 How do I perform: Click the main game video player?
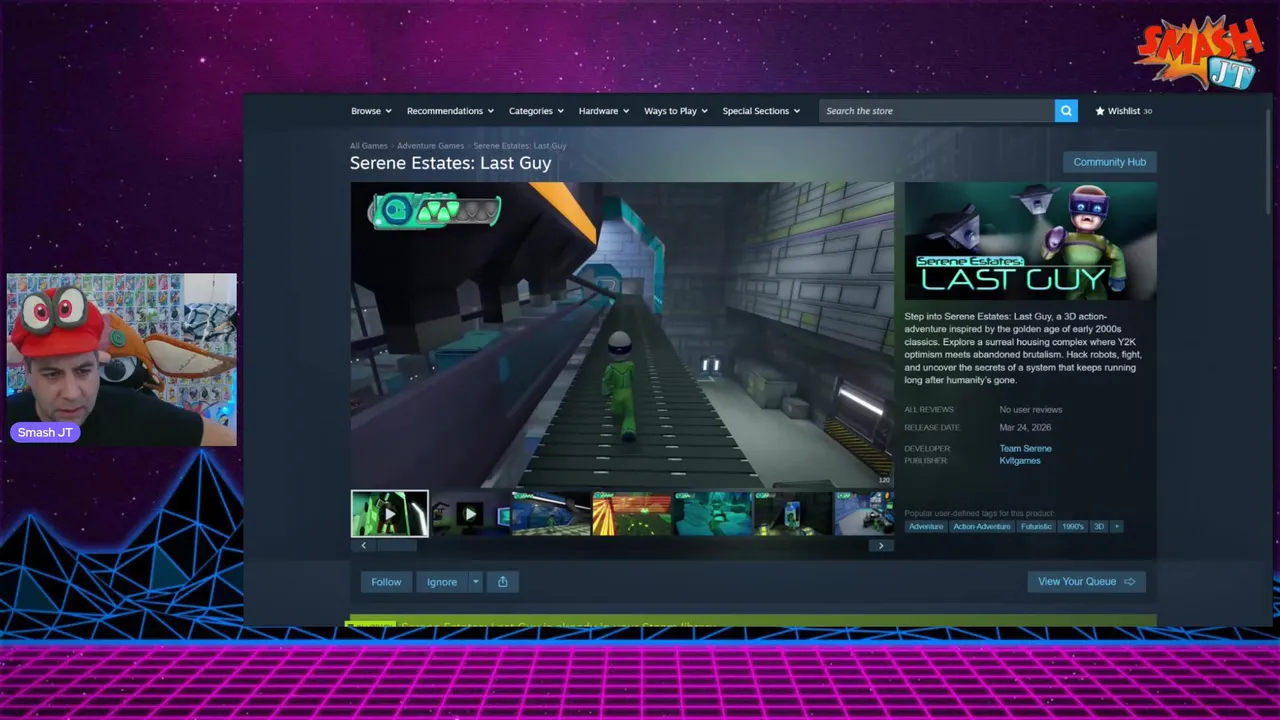(x=622, y=335)
